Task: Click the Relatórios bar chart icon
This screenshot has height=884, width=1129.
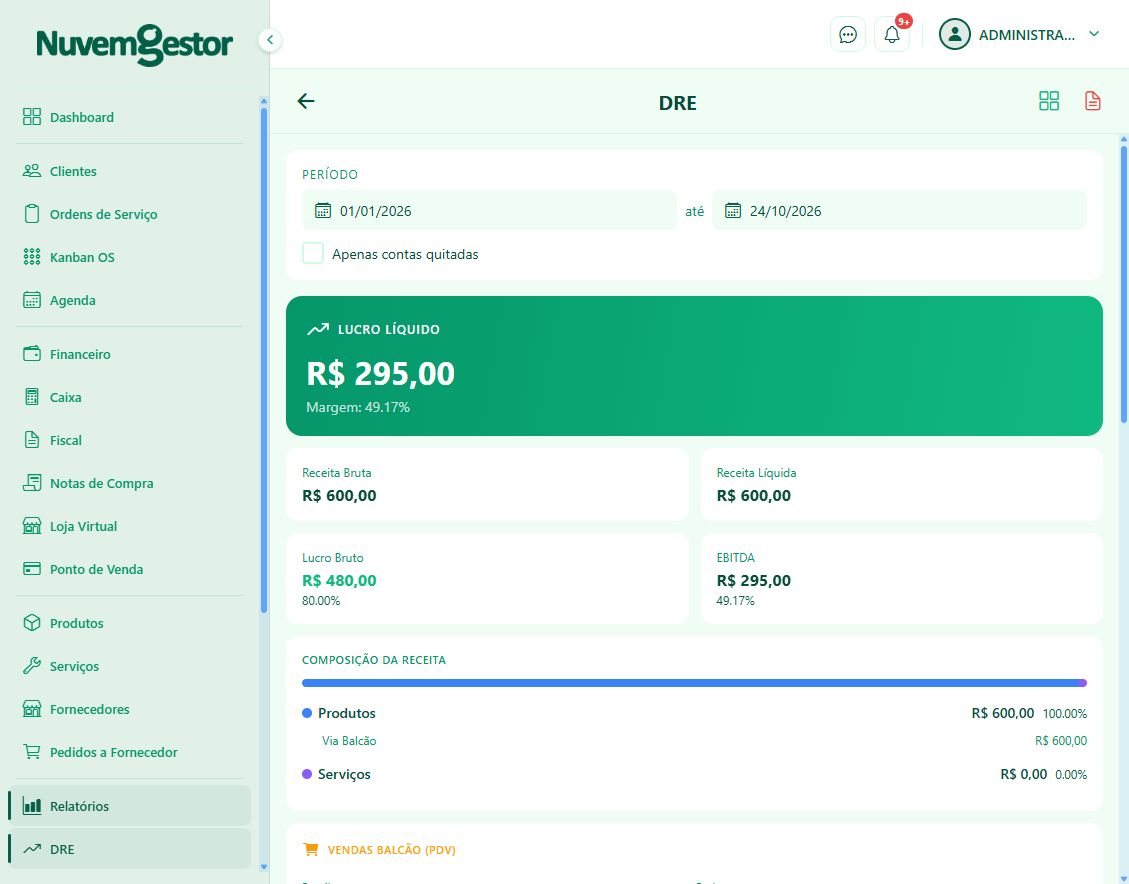Action: 32,806
